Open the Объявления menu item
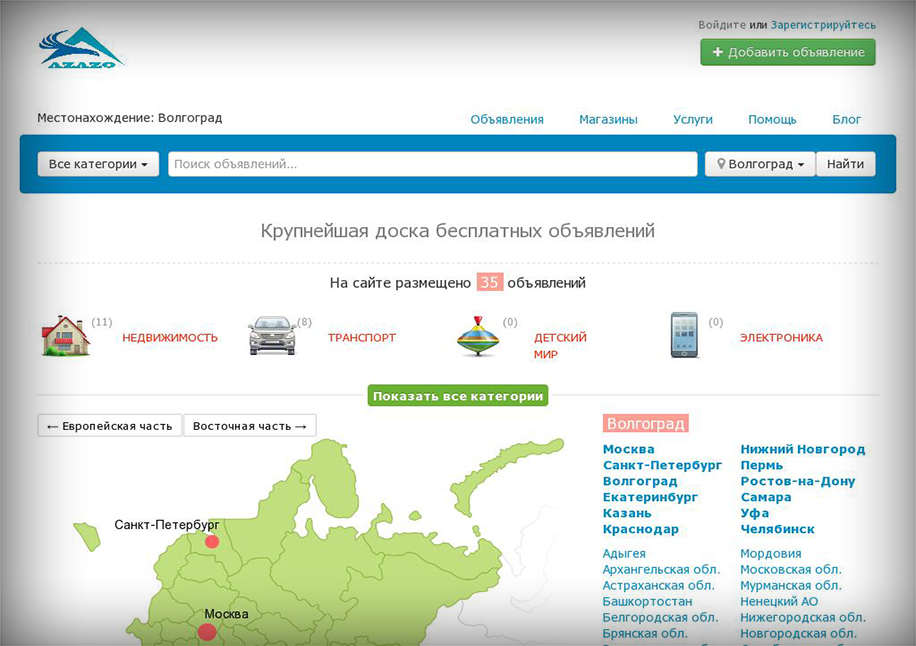This screenshot has width=916, height=646. [507, 120]
